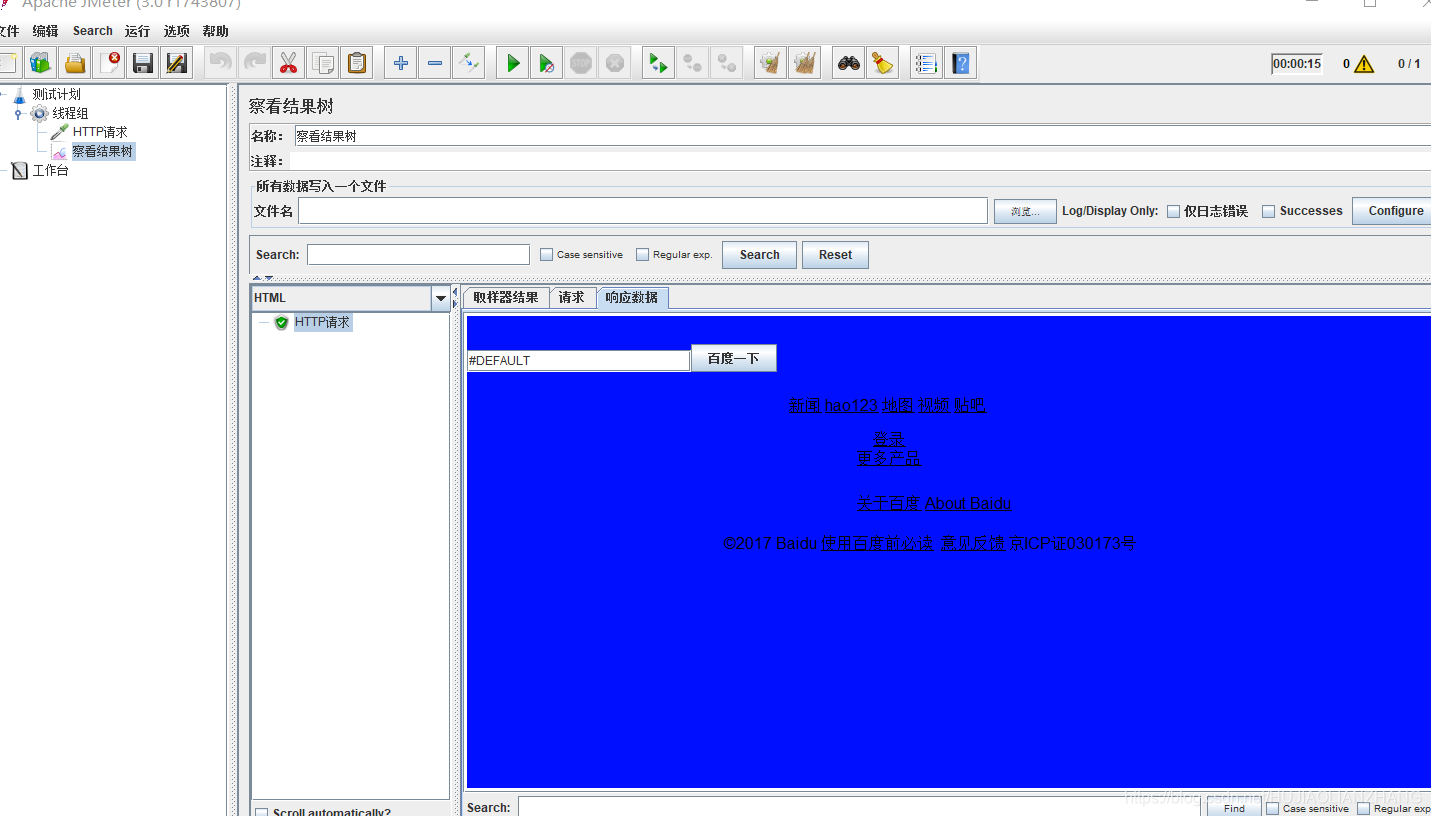Open the About Baidu link
The width and height of the screenshot is (1431, 816).
click(968, 503)
